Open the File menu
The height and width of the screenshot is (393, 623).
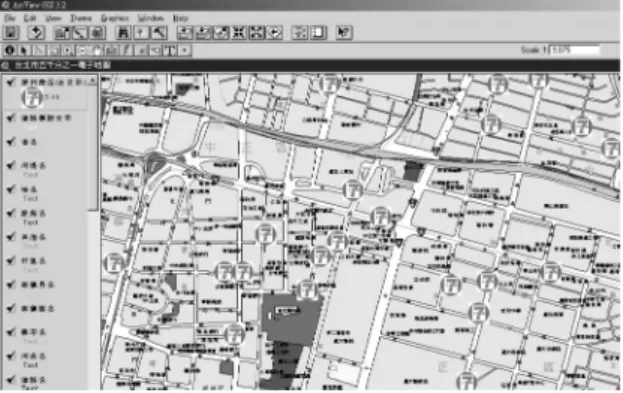[10, 18]
